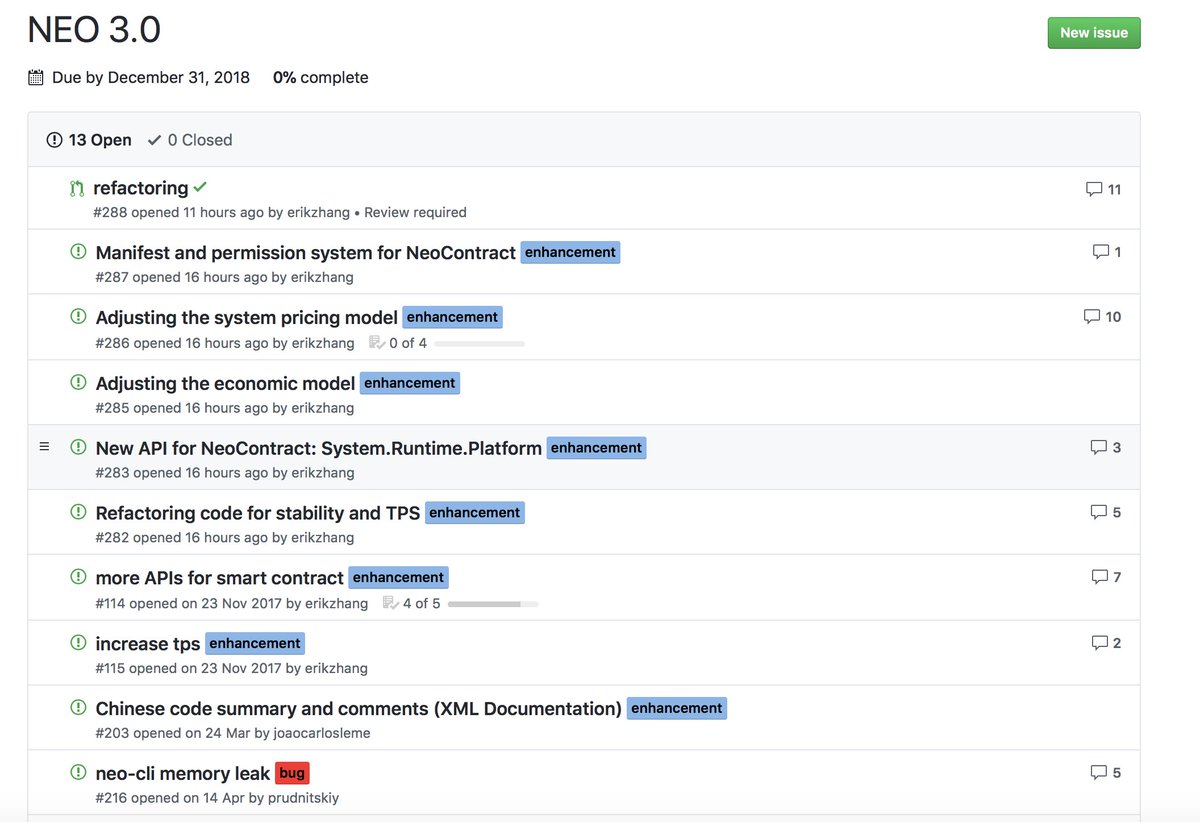The width and height of the screenshot is (1200, 822).
Task: Open comment count 1 on Manifest issue
Action: point(1107,252)
